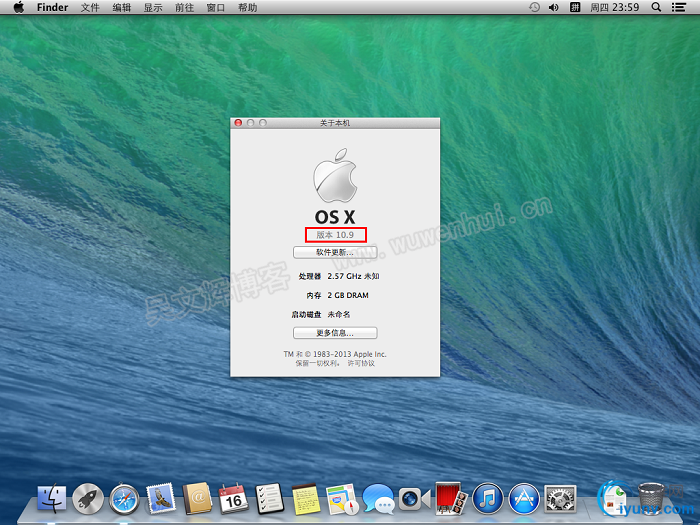Open the Apple menu

pyautogui.click(x=18, y=7)
